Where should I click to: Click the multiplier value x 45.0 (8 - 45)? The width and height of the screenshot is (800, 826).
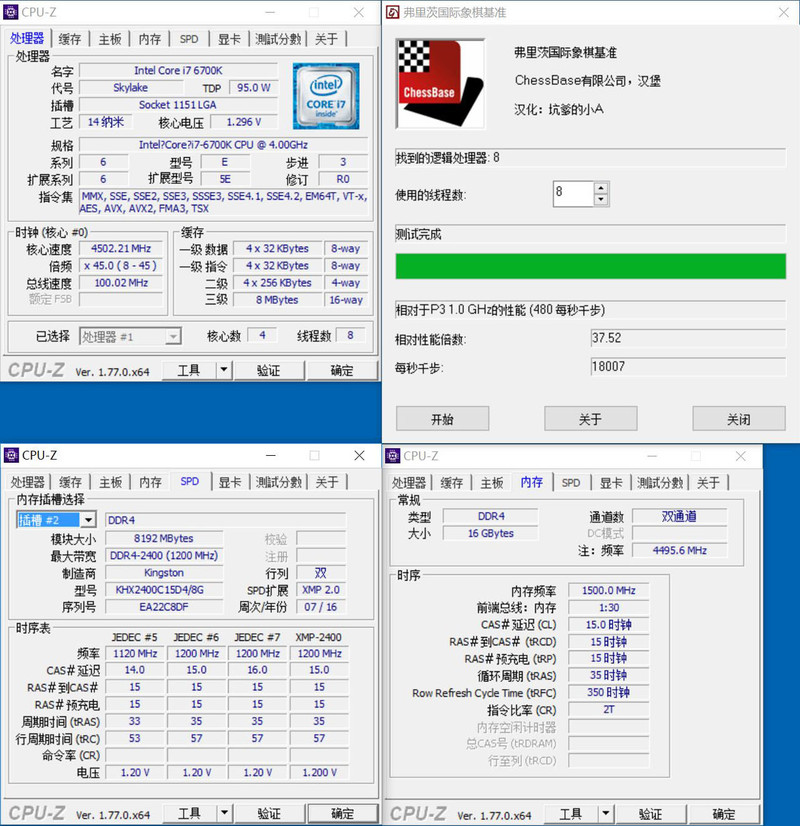coord(121,266)
